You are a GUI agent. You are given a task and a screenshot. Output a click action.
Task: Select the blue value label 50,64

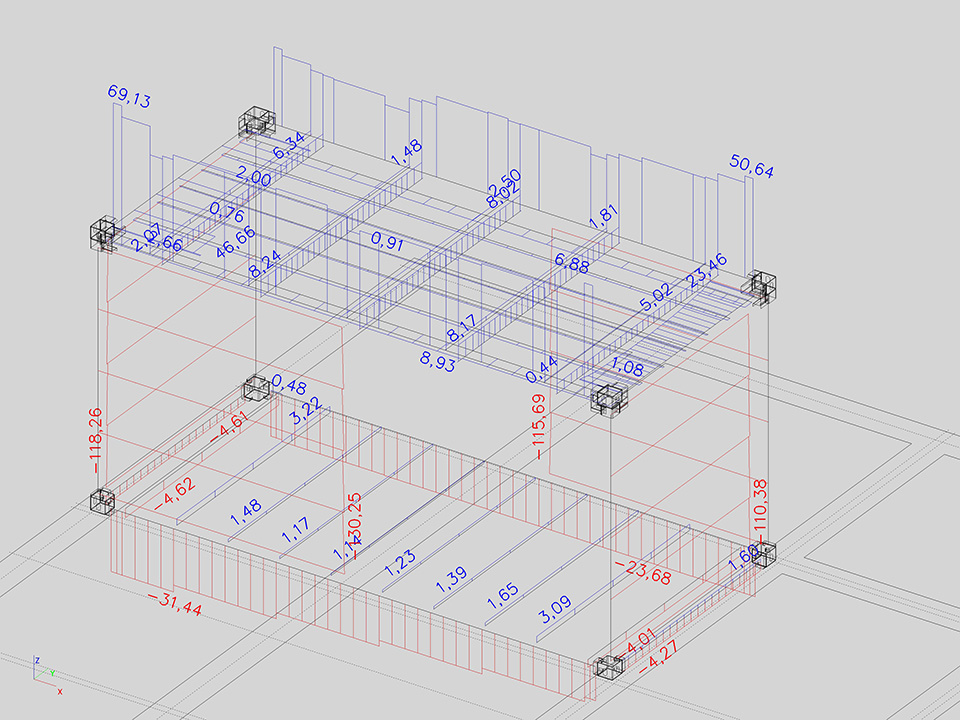point(752,166)
